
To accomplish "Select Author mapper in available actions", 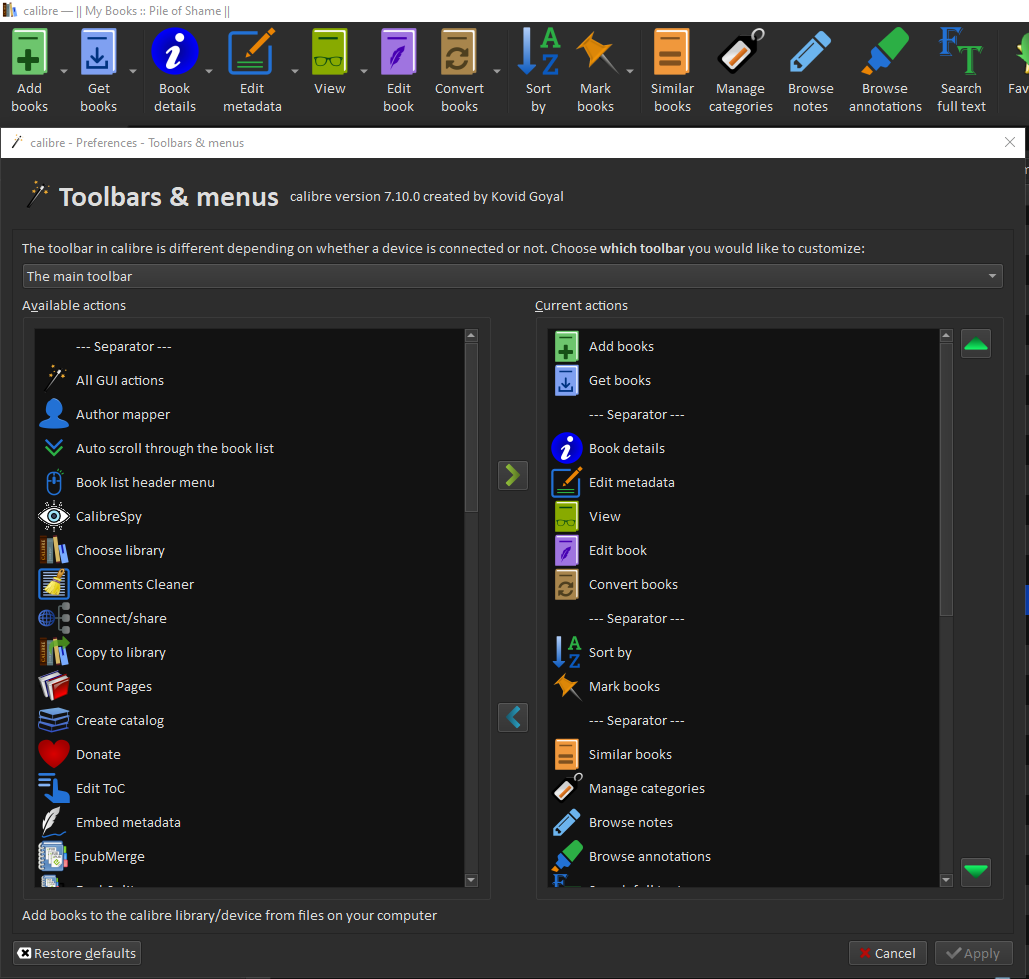I will pyautogui.click(x=249, y=414).
